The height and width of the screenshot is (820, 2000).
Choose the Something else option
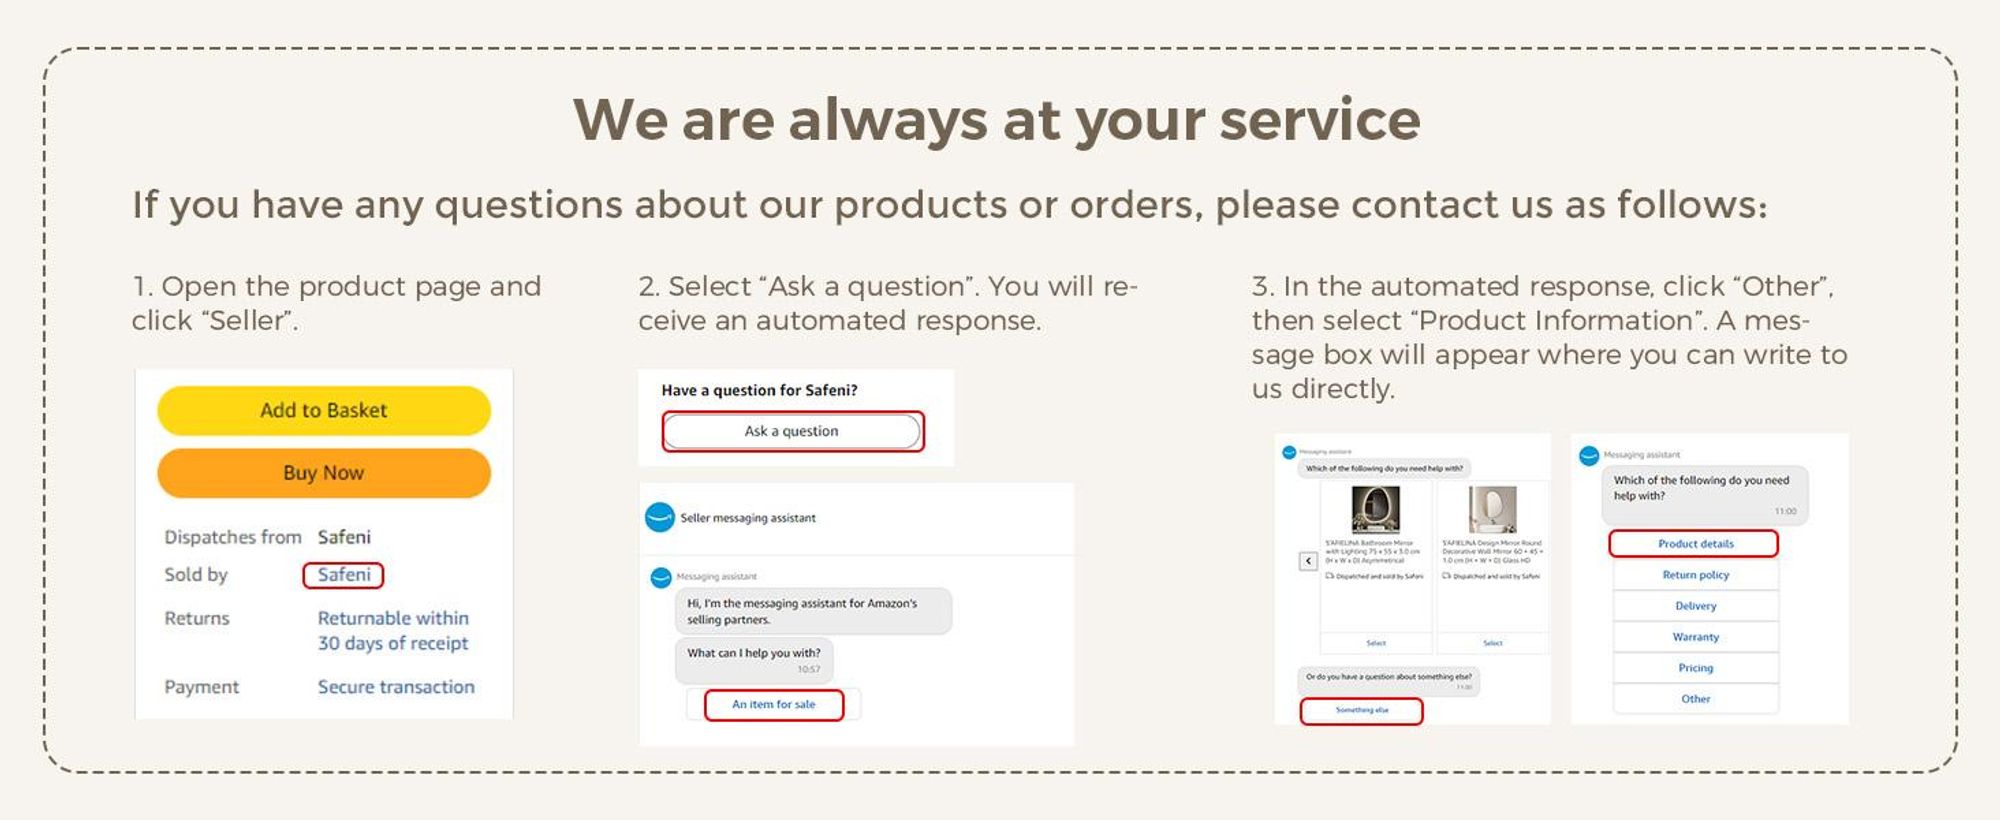coord(1361,711)
